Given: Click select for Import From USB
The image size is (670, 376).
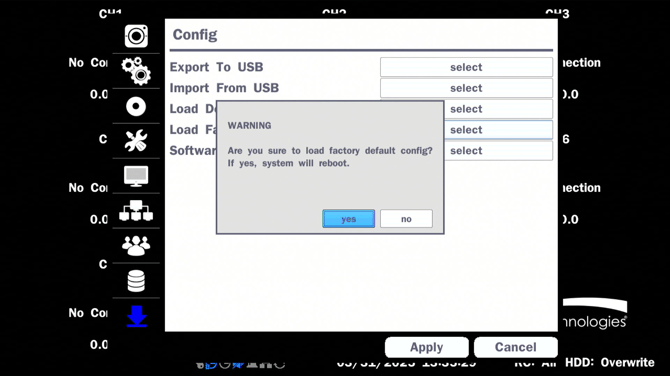Looking at the screenshot, I should 466,88.
